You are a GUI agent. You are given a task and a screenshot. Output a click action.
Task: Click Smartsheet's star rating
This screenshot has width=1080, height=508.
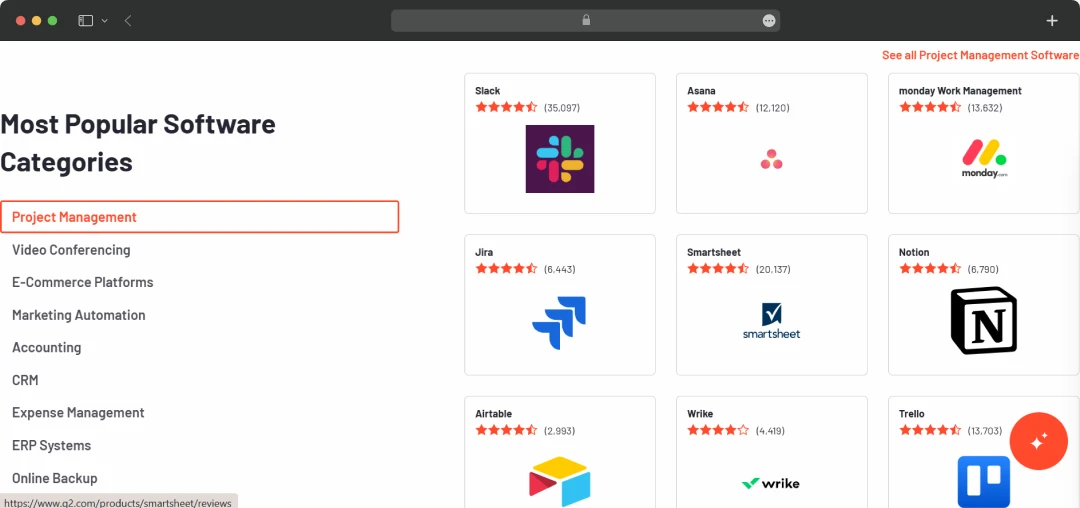pyautogui.click(x=718, y=269)
